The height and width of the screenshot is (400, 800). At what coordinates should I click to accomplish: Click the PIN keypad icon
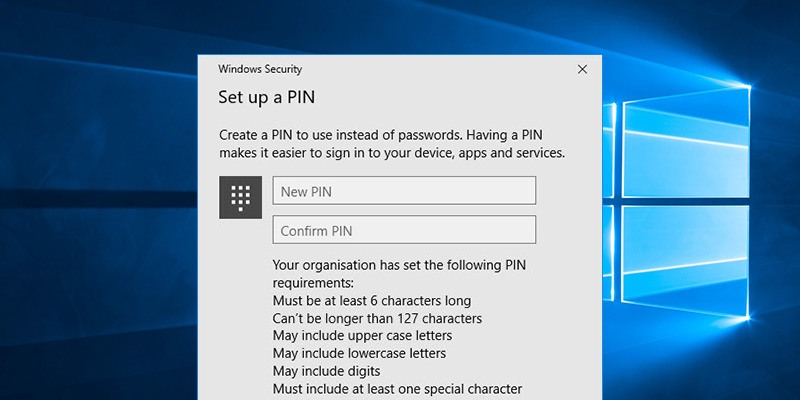240,197
